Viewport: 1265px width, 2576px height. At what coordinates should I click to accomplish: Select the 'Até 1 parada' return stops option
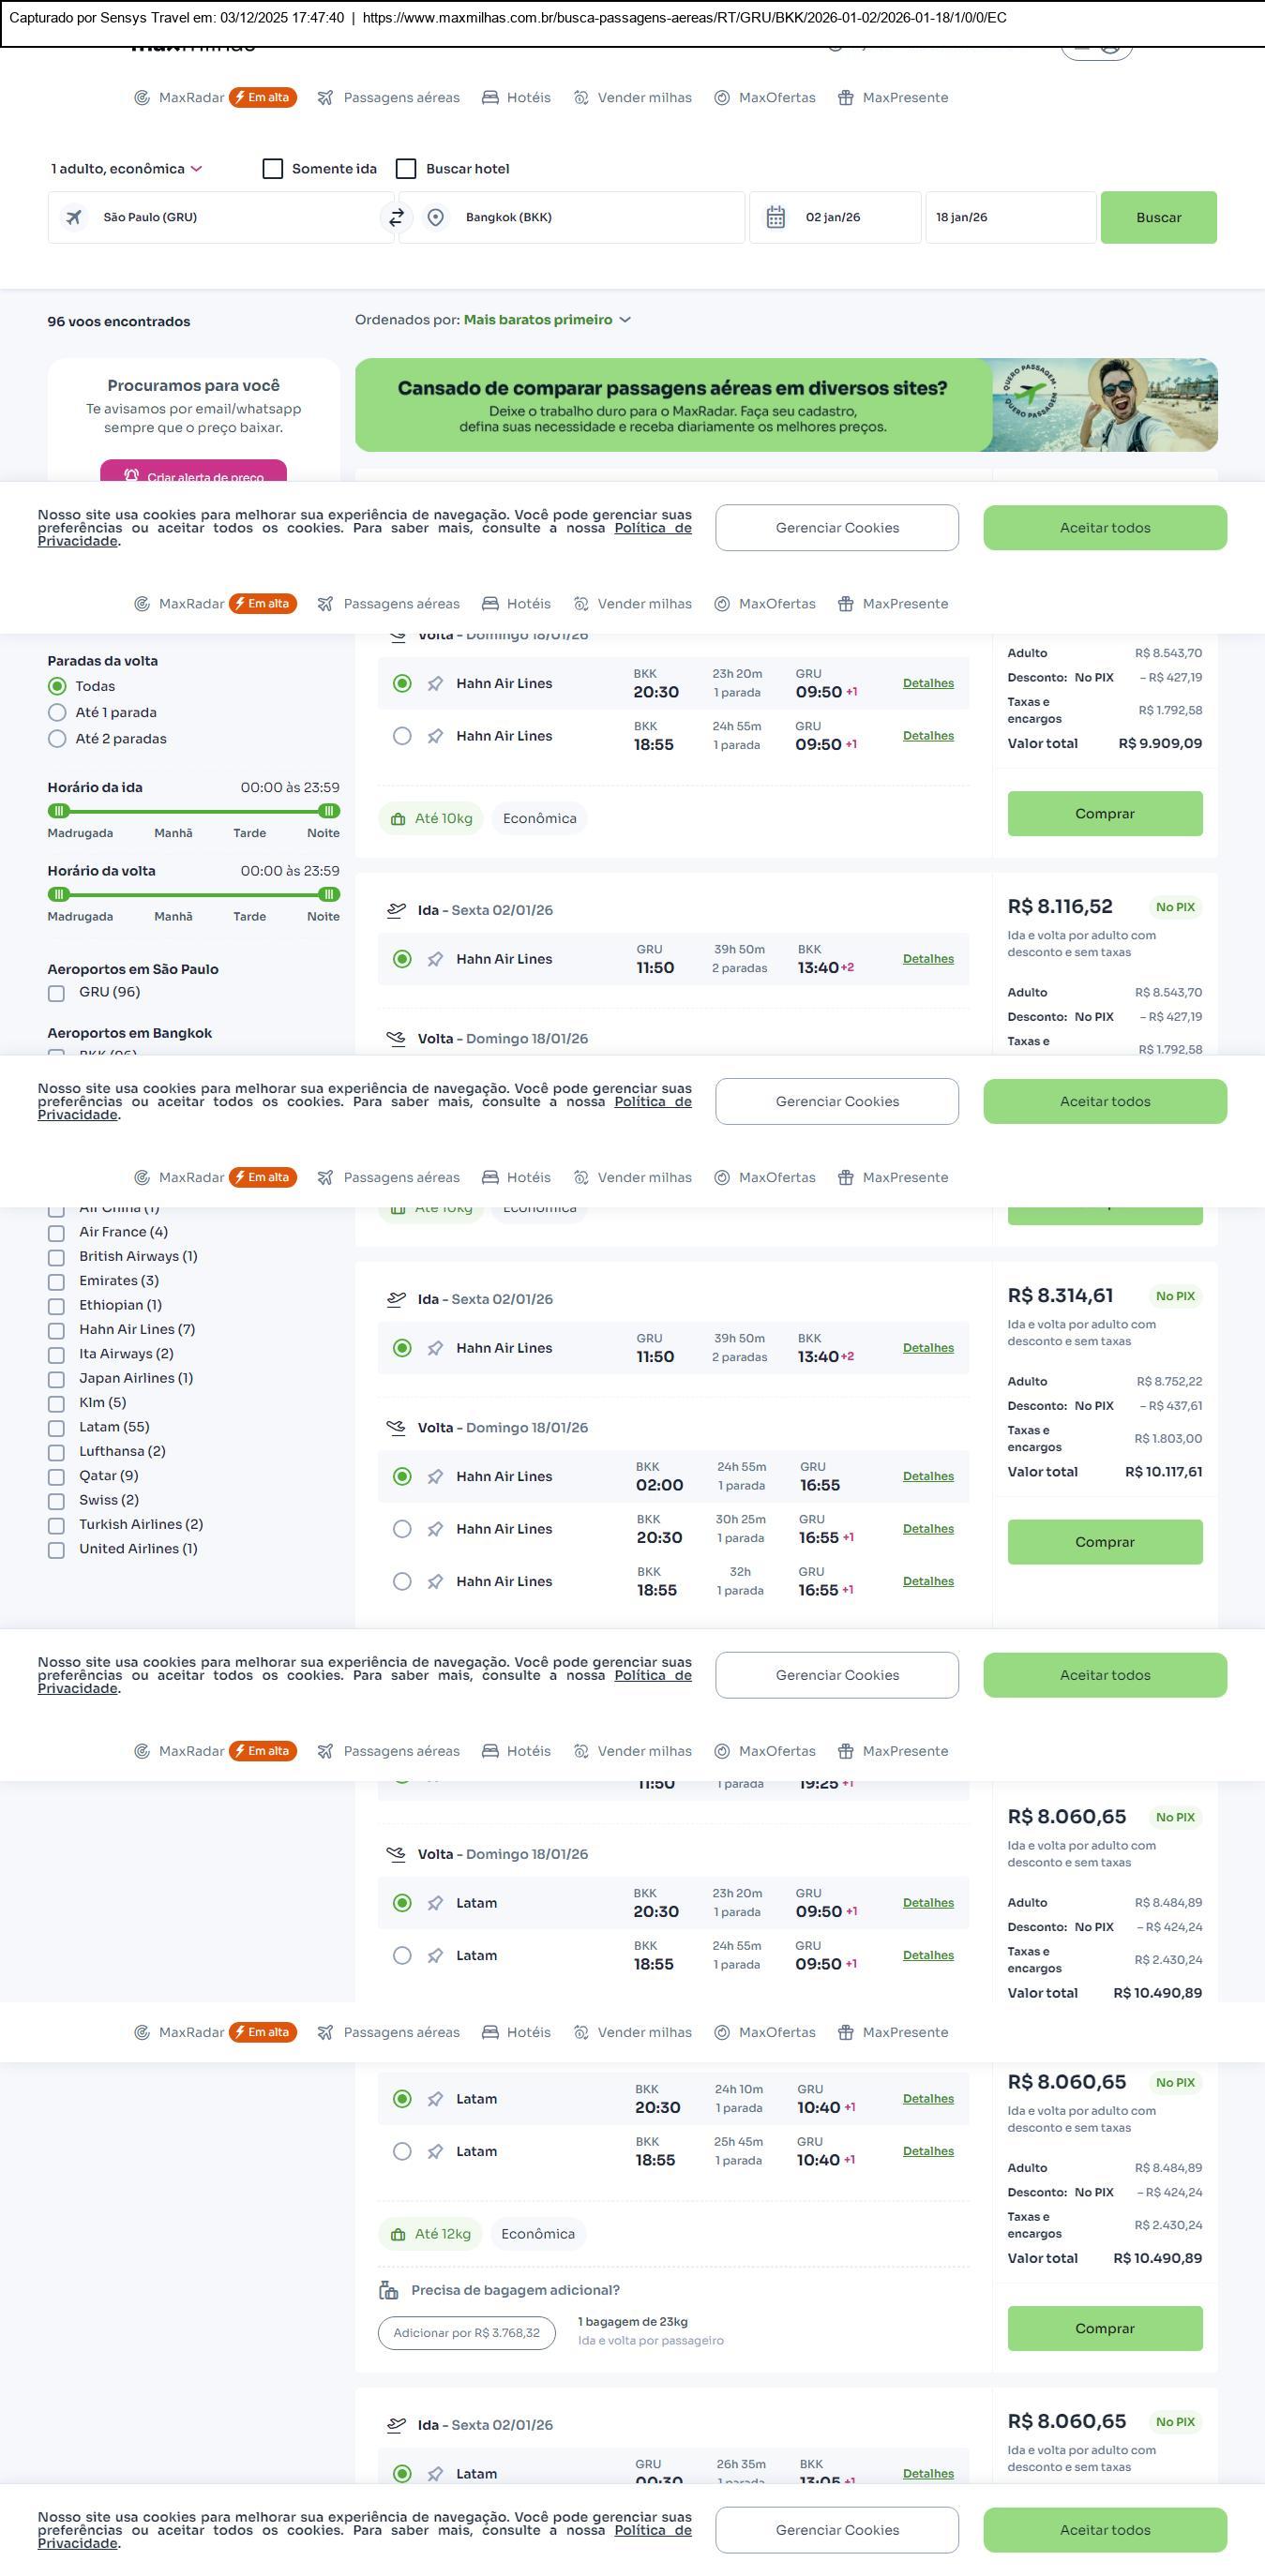click(57, 713)
